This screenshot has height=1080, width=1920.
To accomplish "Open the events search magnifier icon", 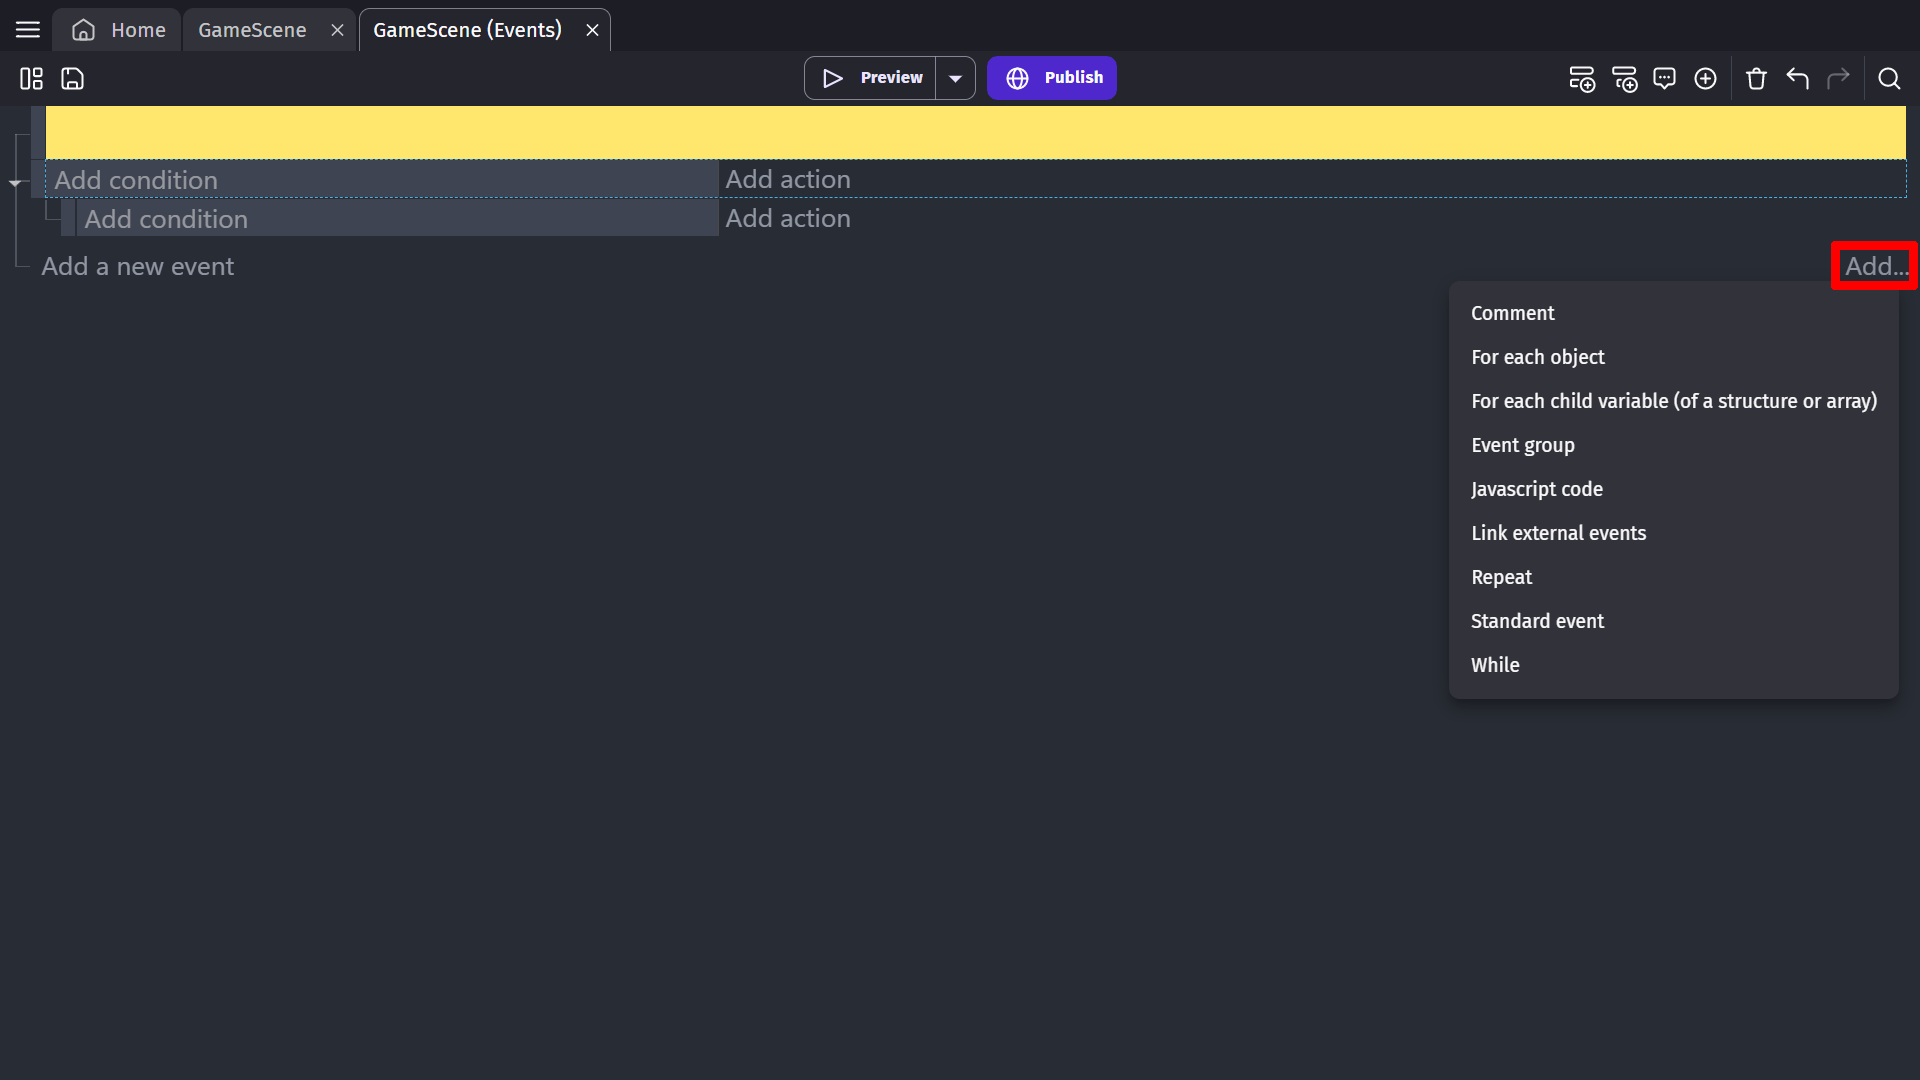I will click(1888, 78).
